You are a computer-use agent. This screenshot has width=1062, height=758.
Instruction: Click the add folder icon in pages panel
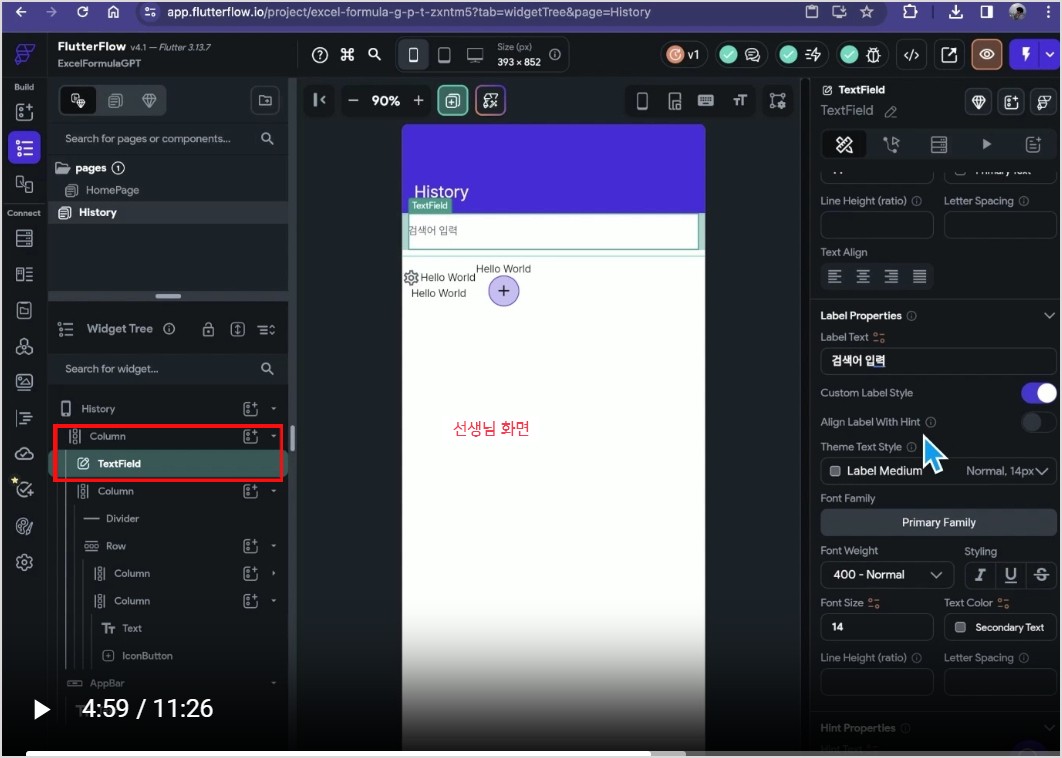tap(266, 101)
